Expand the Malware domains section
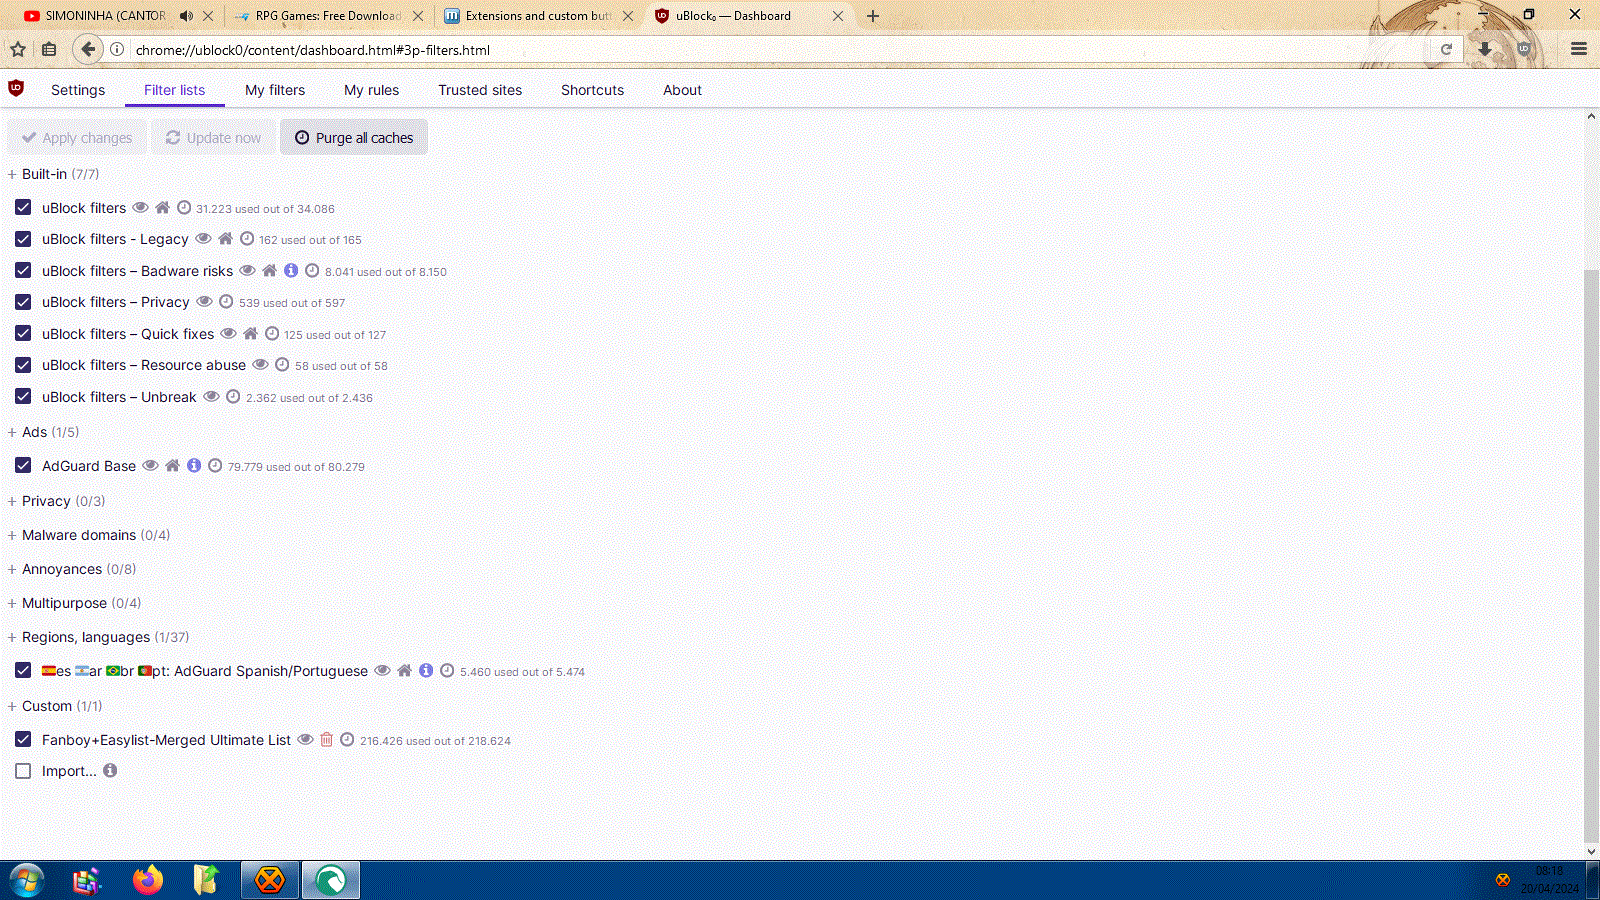The width and height of the screenshot is (1600, 900). [78, 535]
